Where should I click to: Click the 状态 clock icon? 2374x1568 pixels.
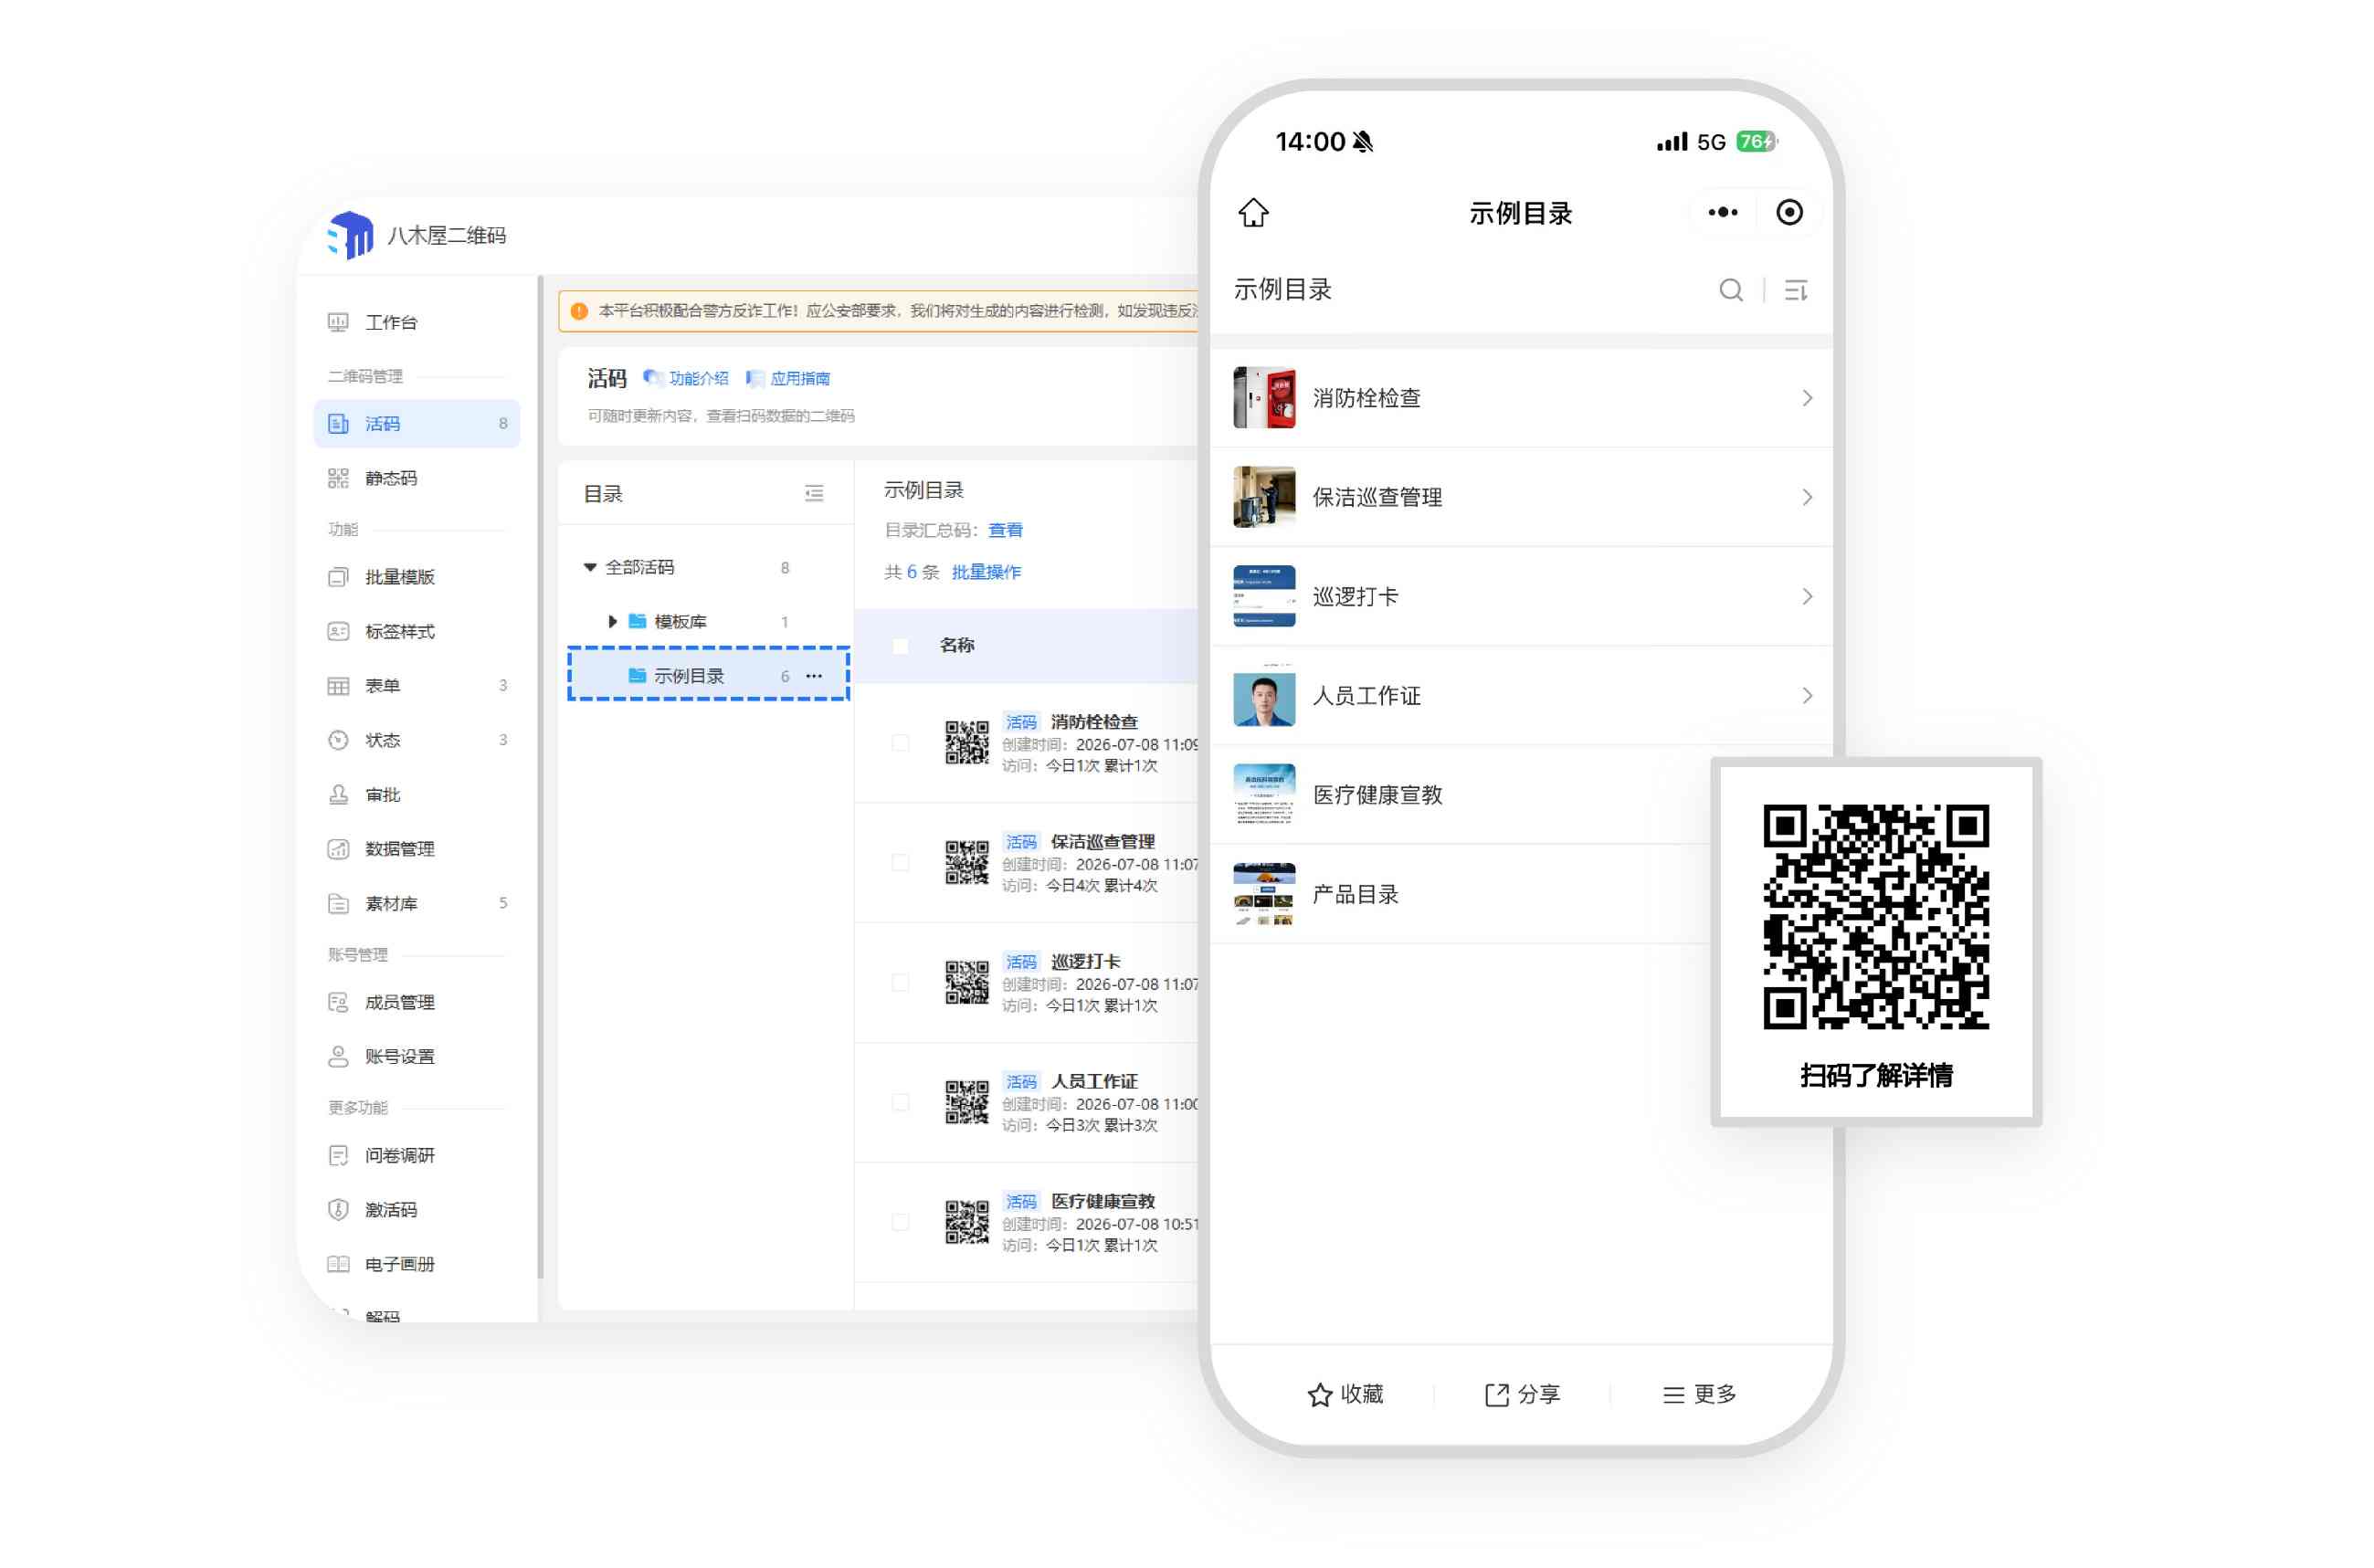click(338, 740)
